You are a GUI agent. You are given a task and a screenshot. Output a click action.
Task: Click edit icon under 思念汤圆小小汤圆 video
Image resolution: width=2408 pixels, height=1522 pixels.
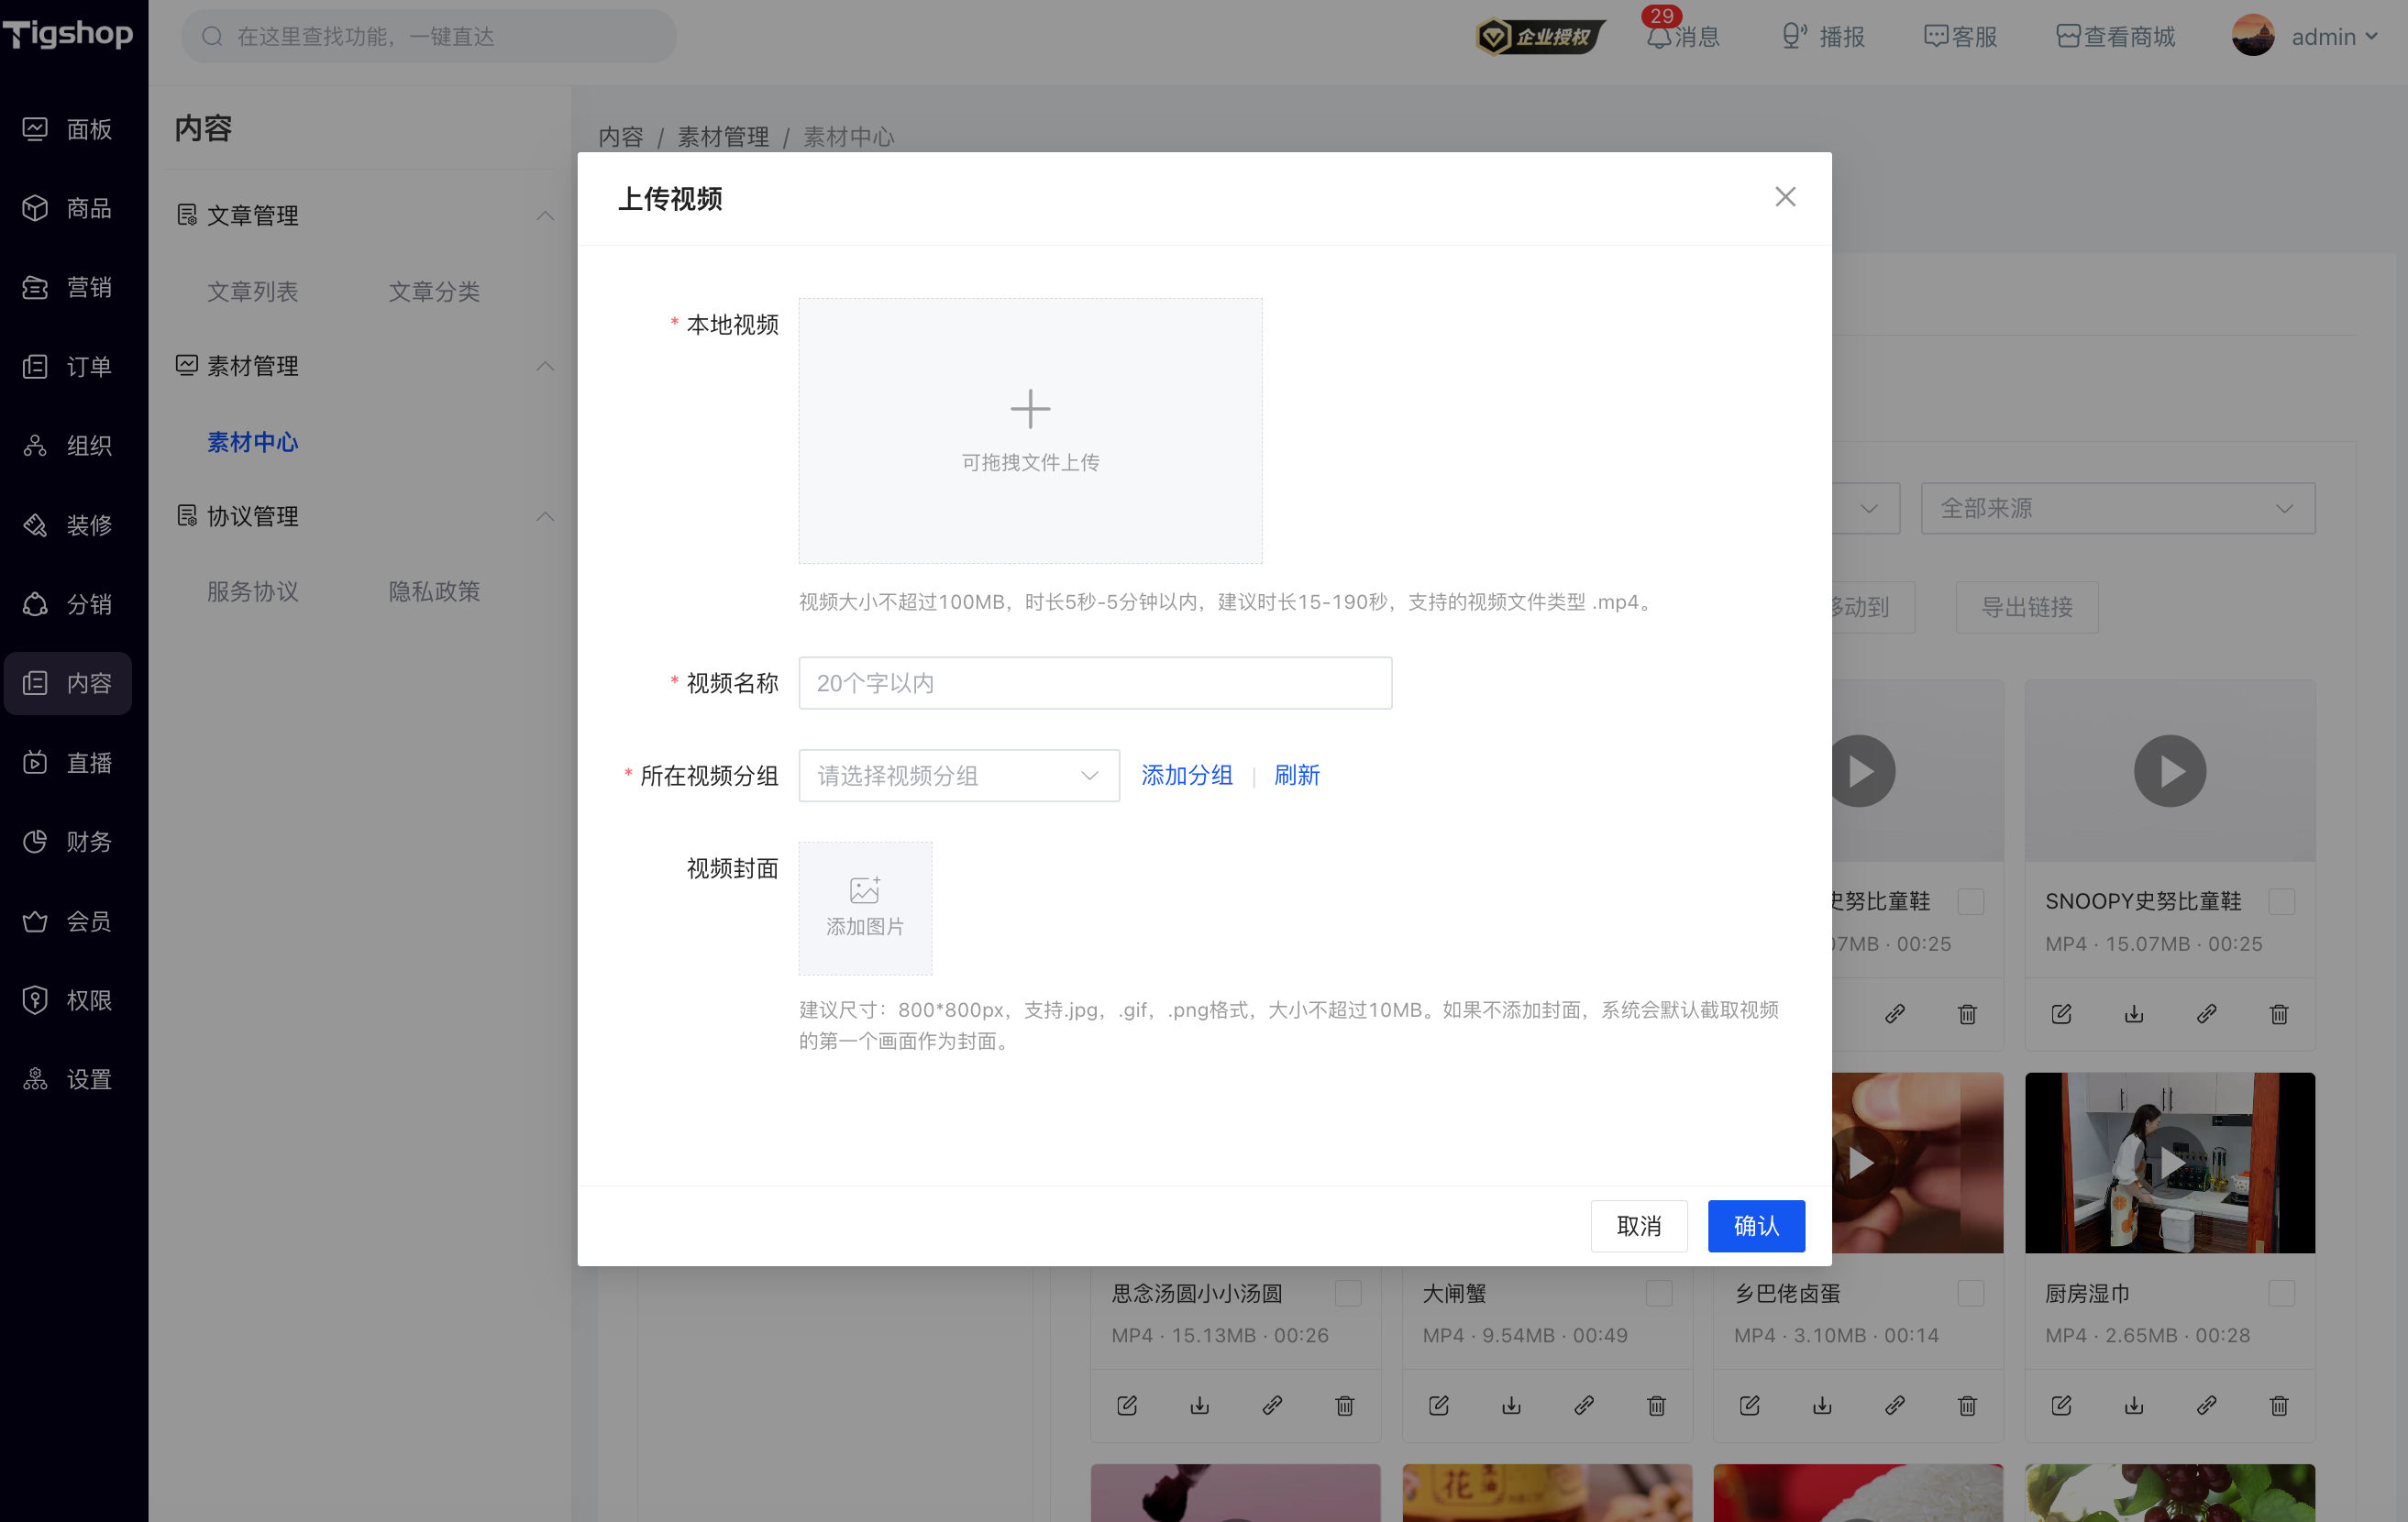(x=1127, y=1406)
